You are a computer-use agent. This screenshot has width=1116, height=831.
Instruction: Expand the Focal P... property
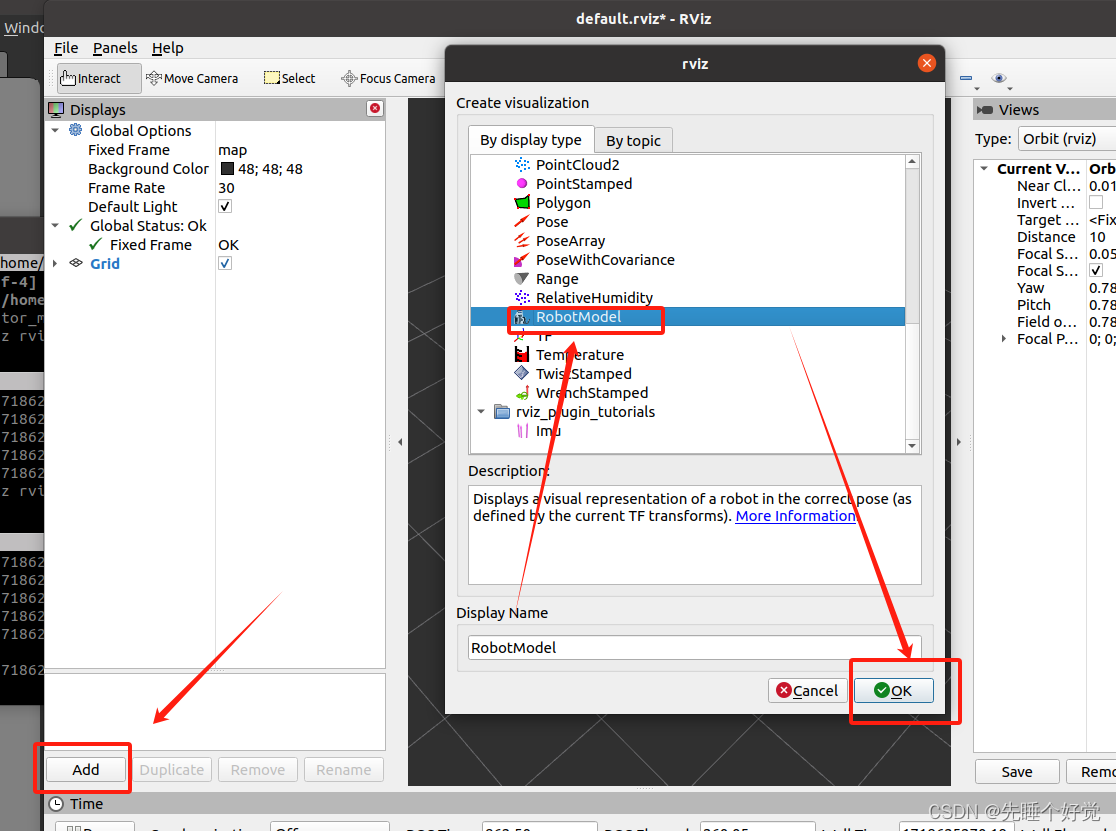pyautogui.click(x=1004, y=339)
